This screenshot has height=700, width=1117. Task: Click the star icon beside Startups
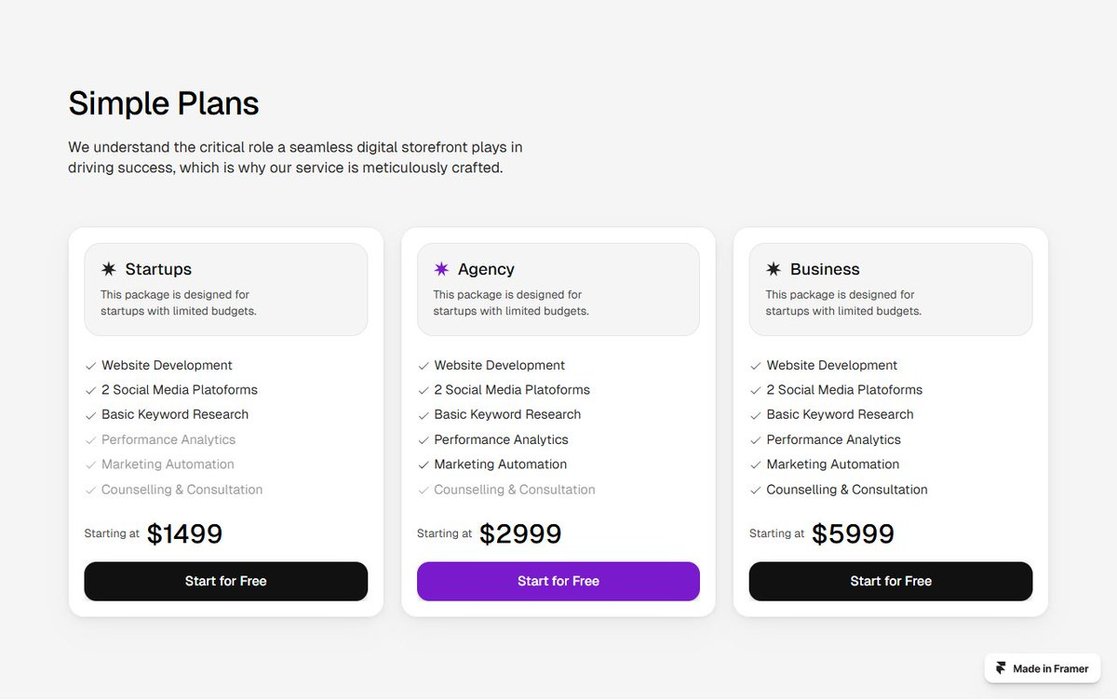pyautogui.click(x=109, y=269)
